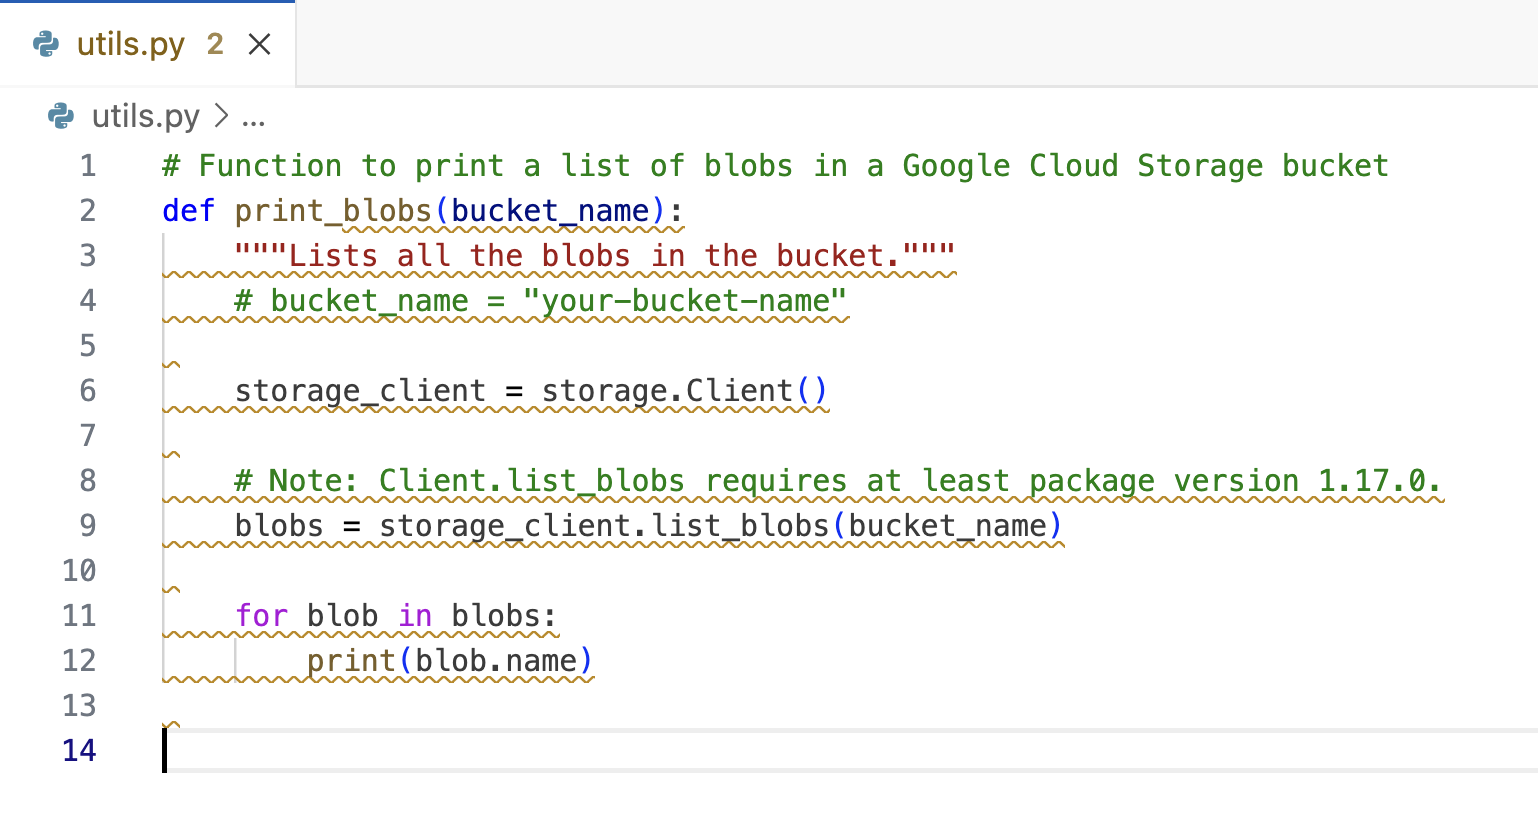Viewport: 1538px width, 816px height.
Task: Click storage_client variable on line 6
Action: pos(359,390)
